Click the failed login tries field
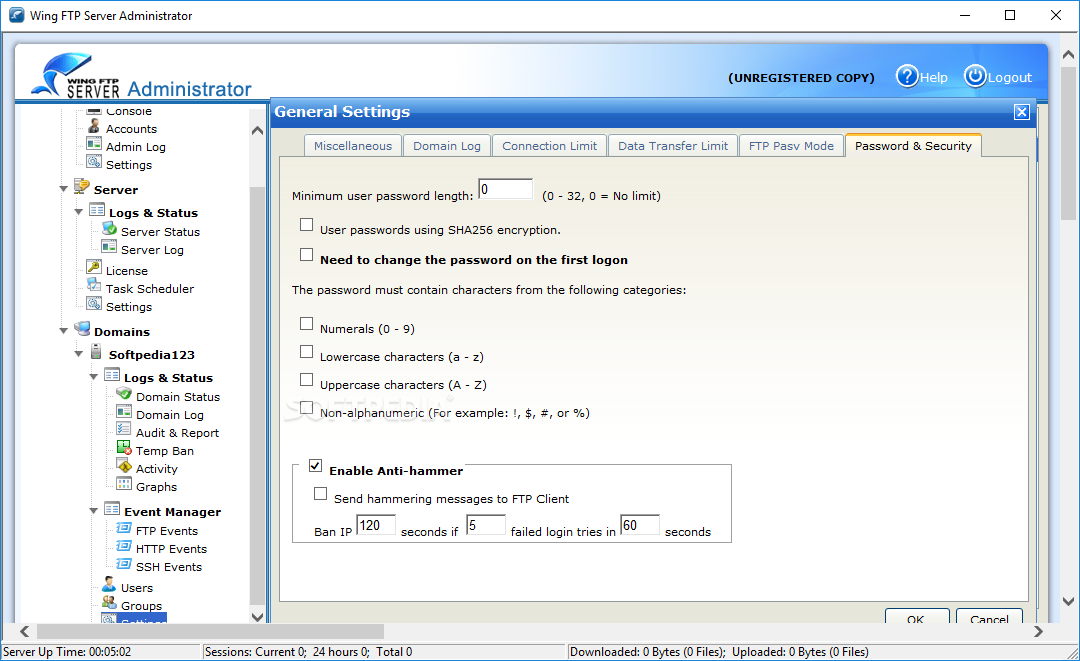The image size is (1080, 661). pos(486,525)
